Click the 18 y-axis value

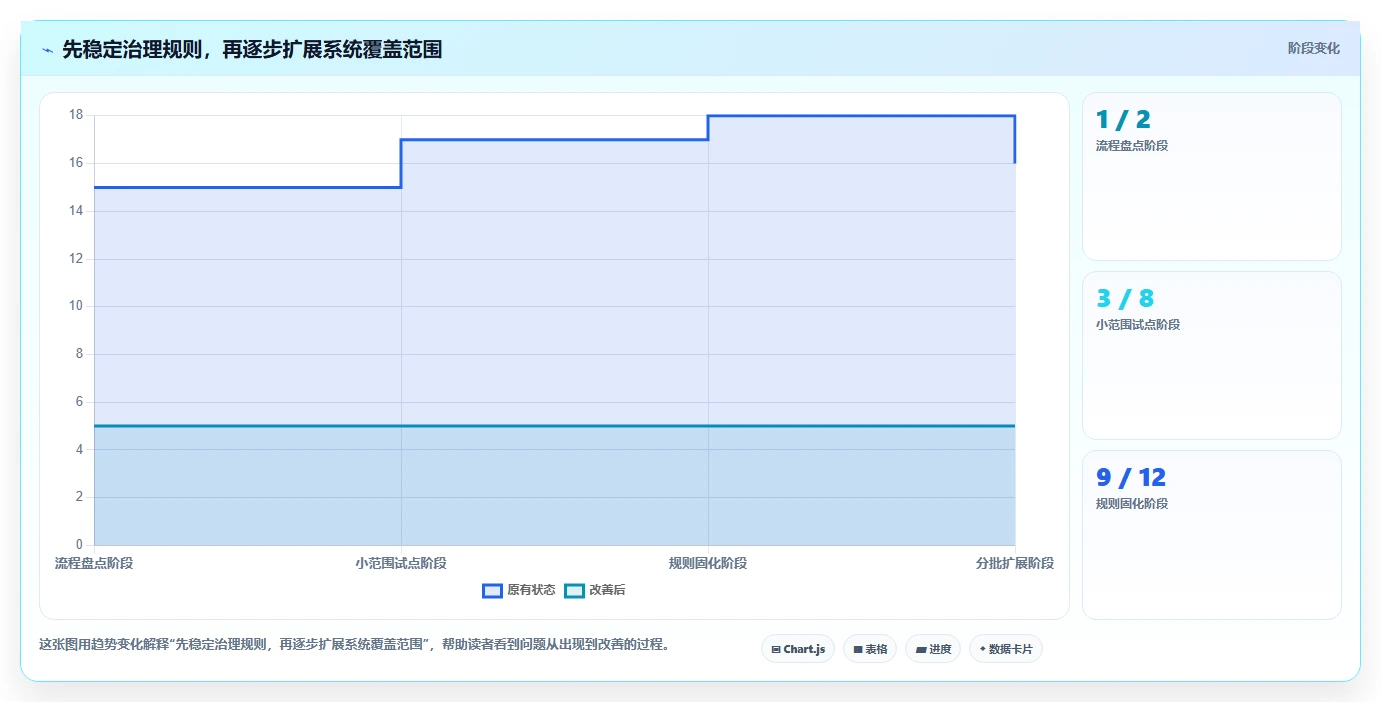point(76,115)
